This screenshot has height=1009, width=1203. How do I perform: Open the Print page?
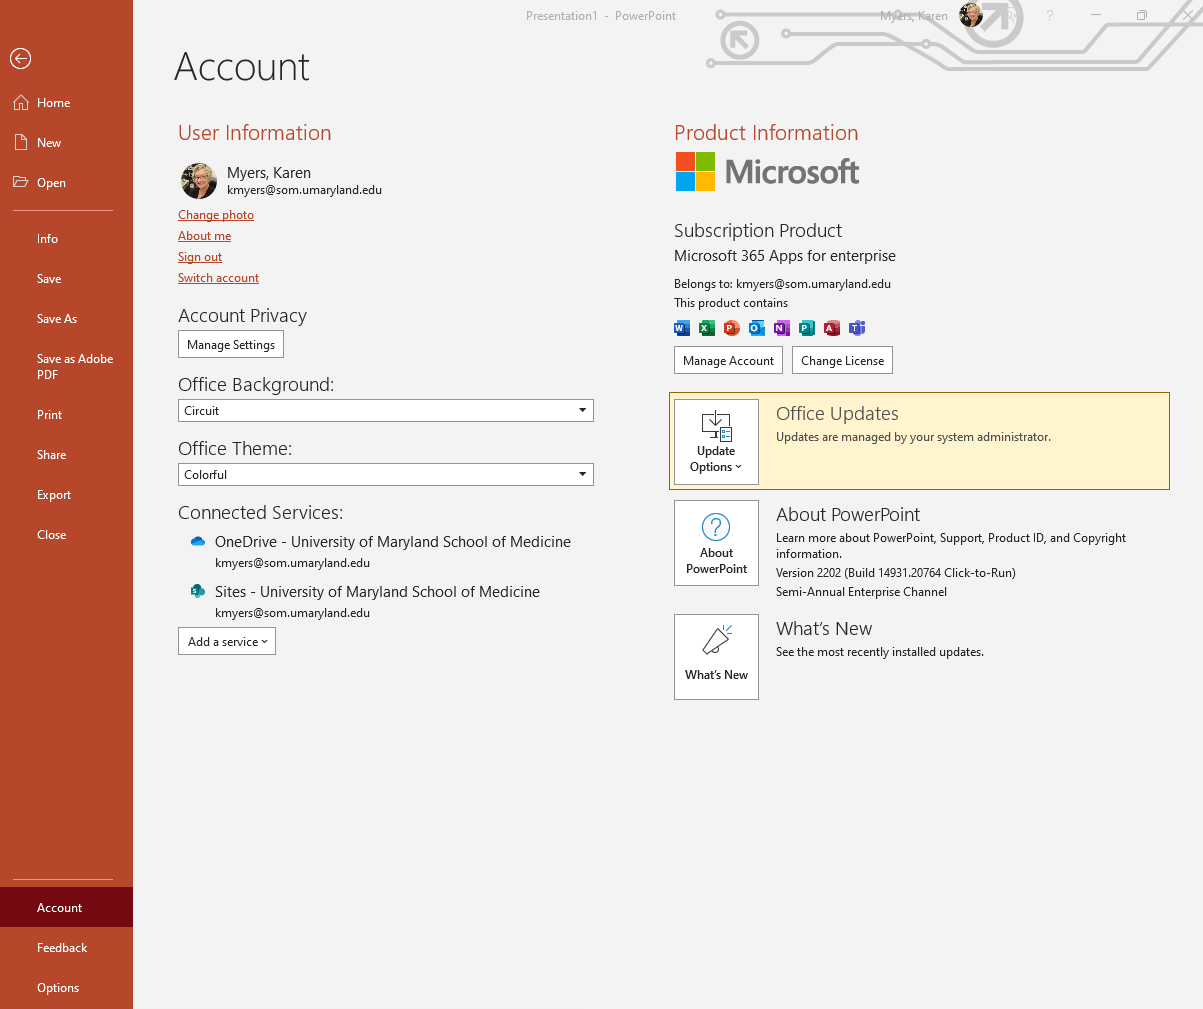tap(66, 415)
